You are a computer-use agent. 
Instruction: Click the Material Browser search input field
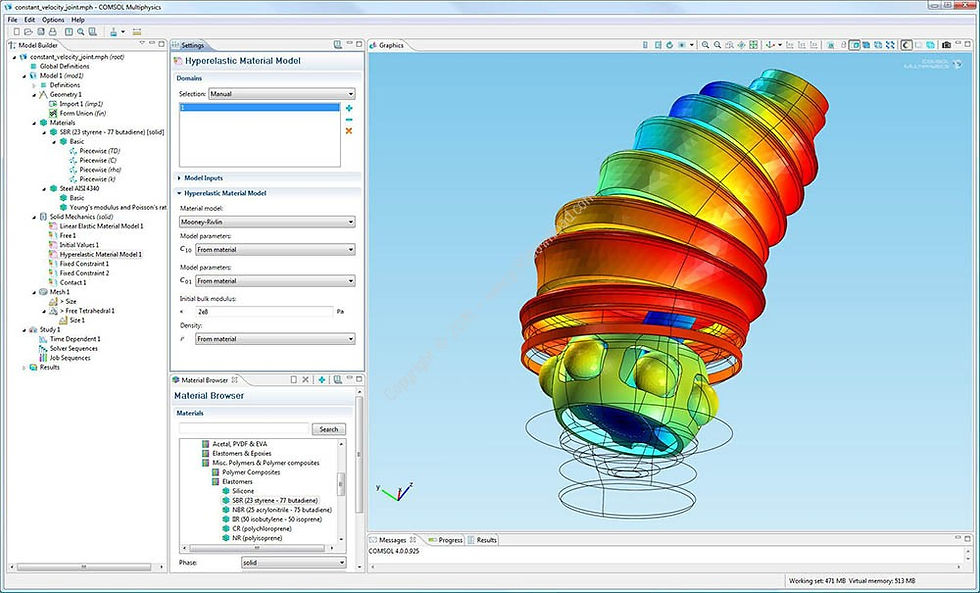(x=244, y=429)
